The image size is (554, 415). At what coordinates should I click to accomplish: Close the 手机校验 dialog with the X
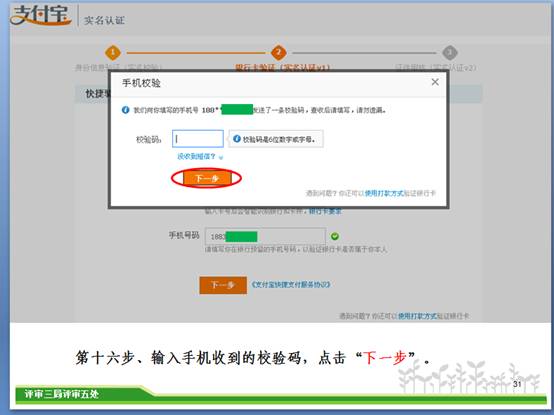(x=435, y=82)
